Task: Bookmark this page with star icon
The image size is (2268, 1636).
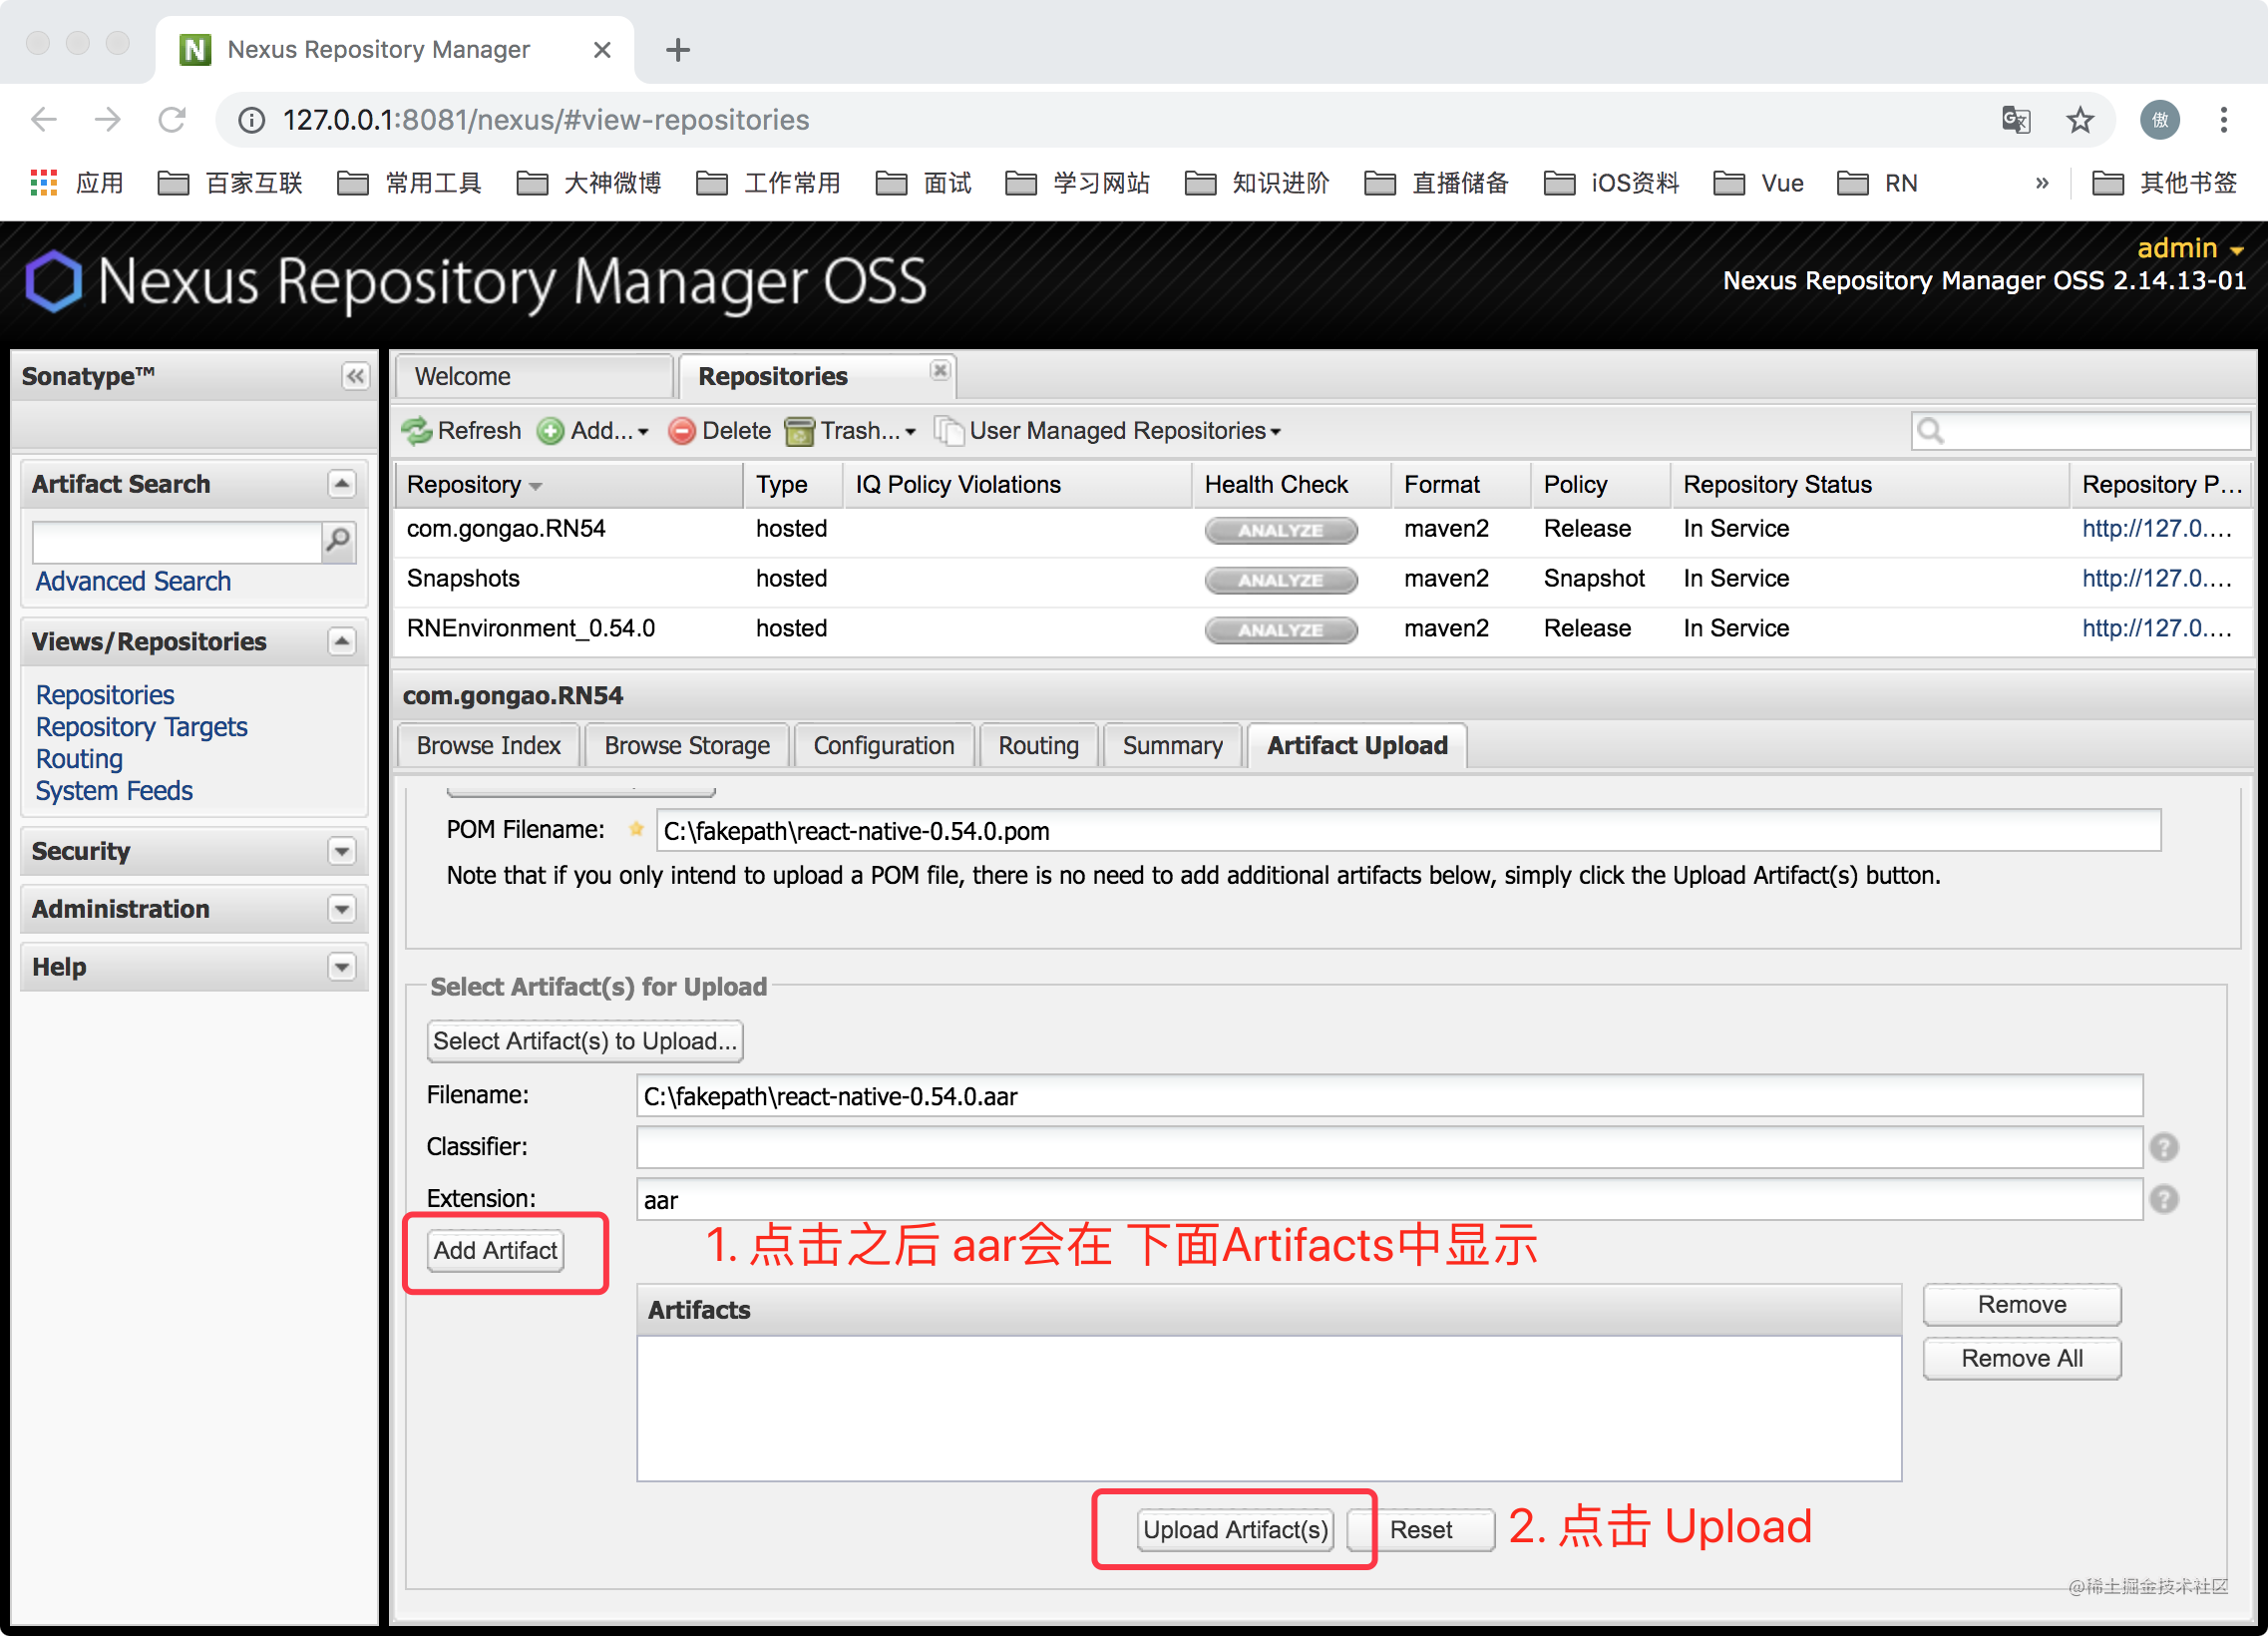Action: pos(2080,120)
